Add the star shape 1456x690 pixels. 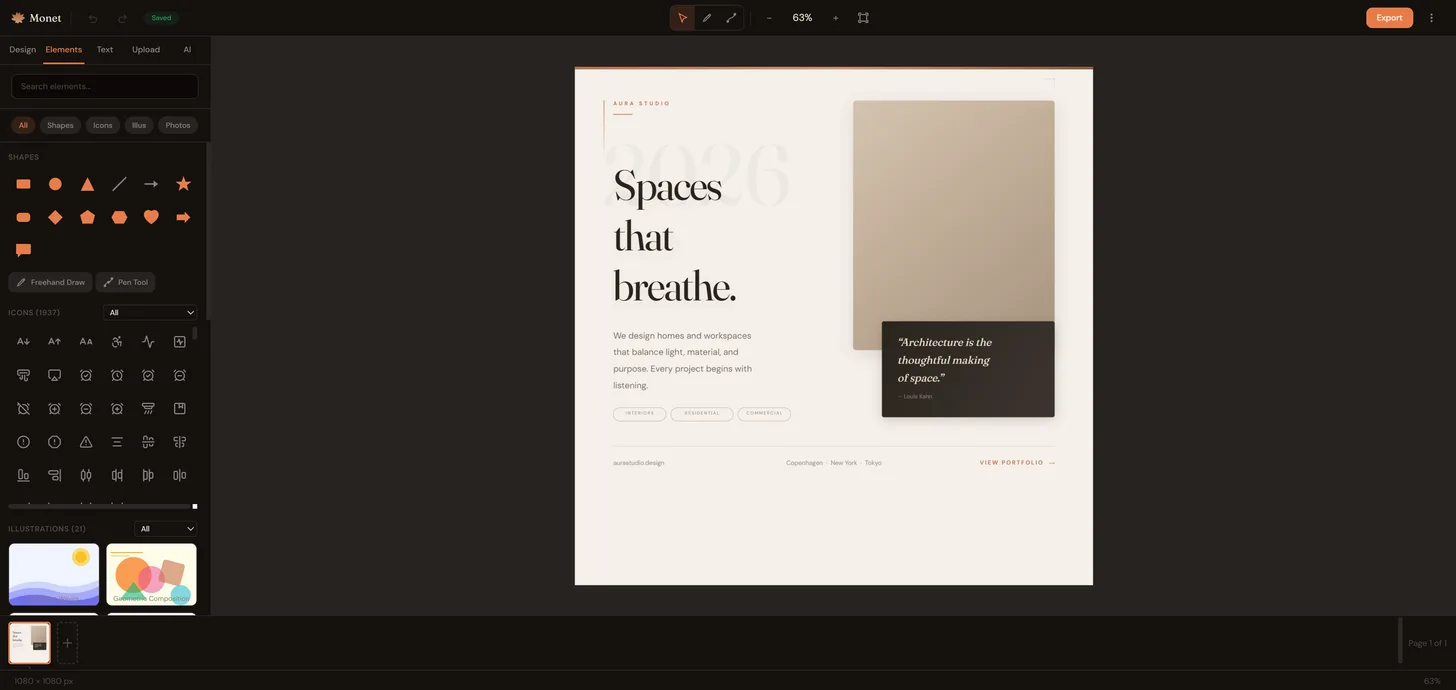tap(183, 184)
